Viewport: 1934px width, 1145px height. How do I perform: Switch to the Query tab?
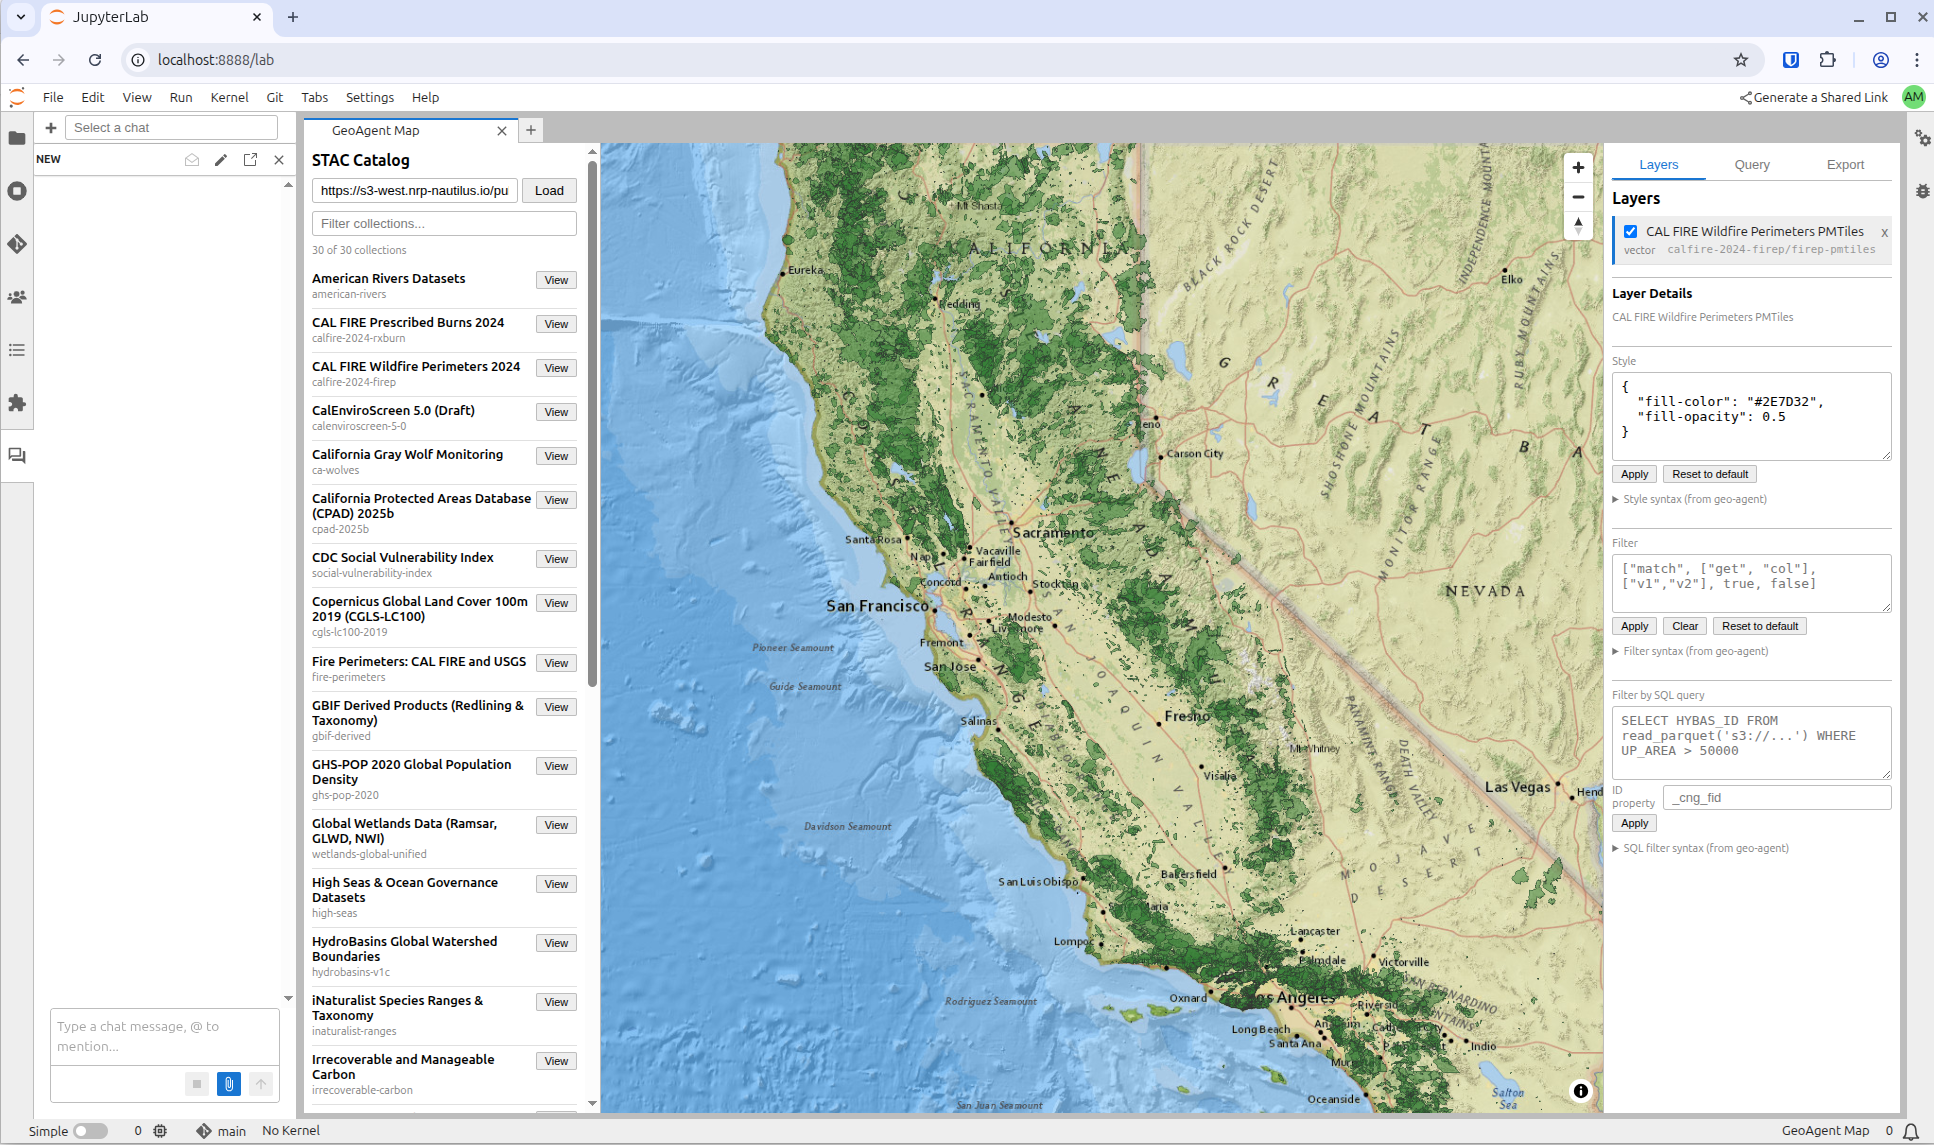point(1752,165)
